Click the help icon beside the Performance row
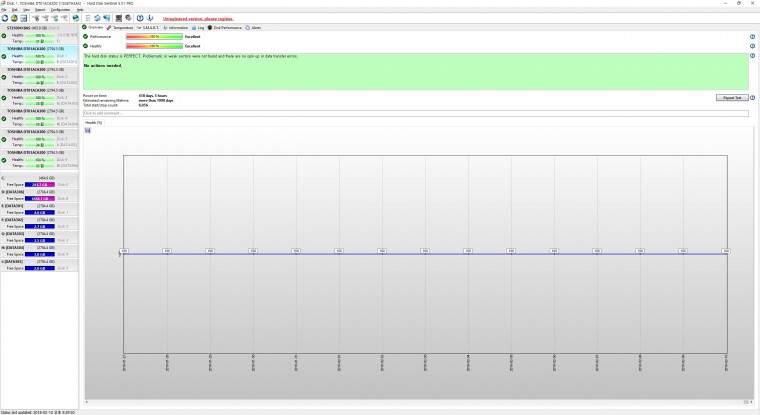This screenshot has height=415, width=760. coord(752,37)
